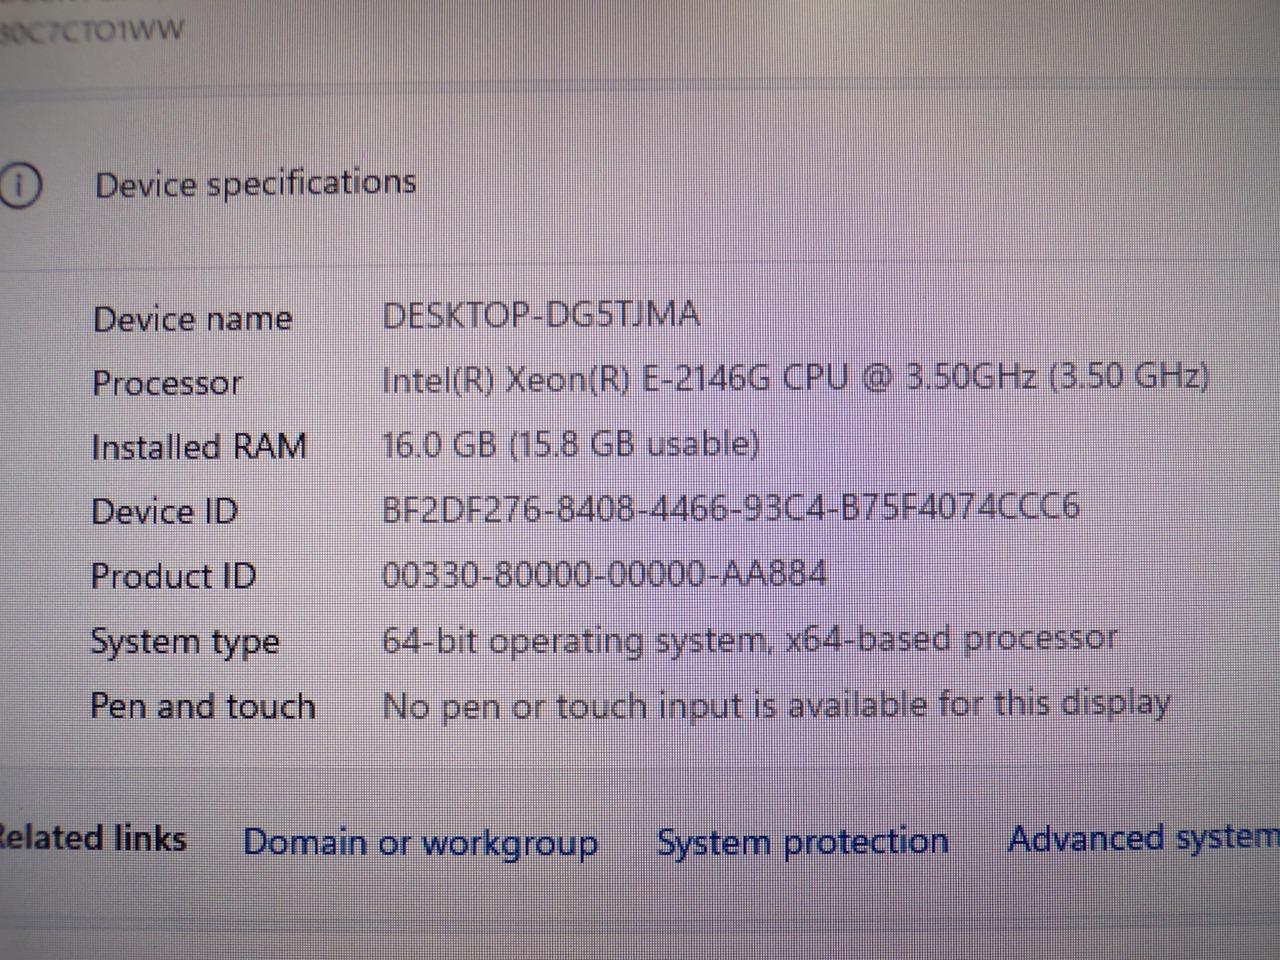1280x960 pixels.
Task: Open the Advanced system settings link
Action: pyautogui.click(x=1142, y=839)
